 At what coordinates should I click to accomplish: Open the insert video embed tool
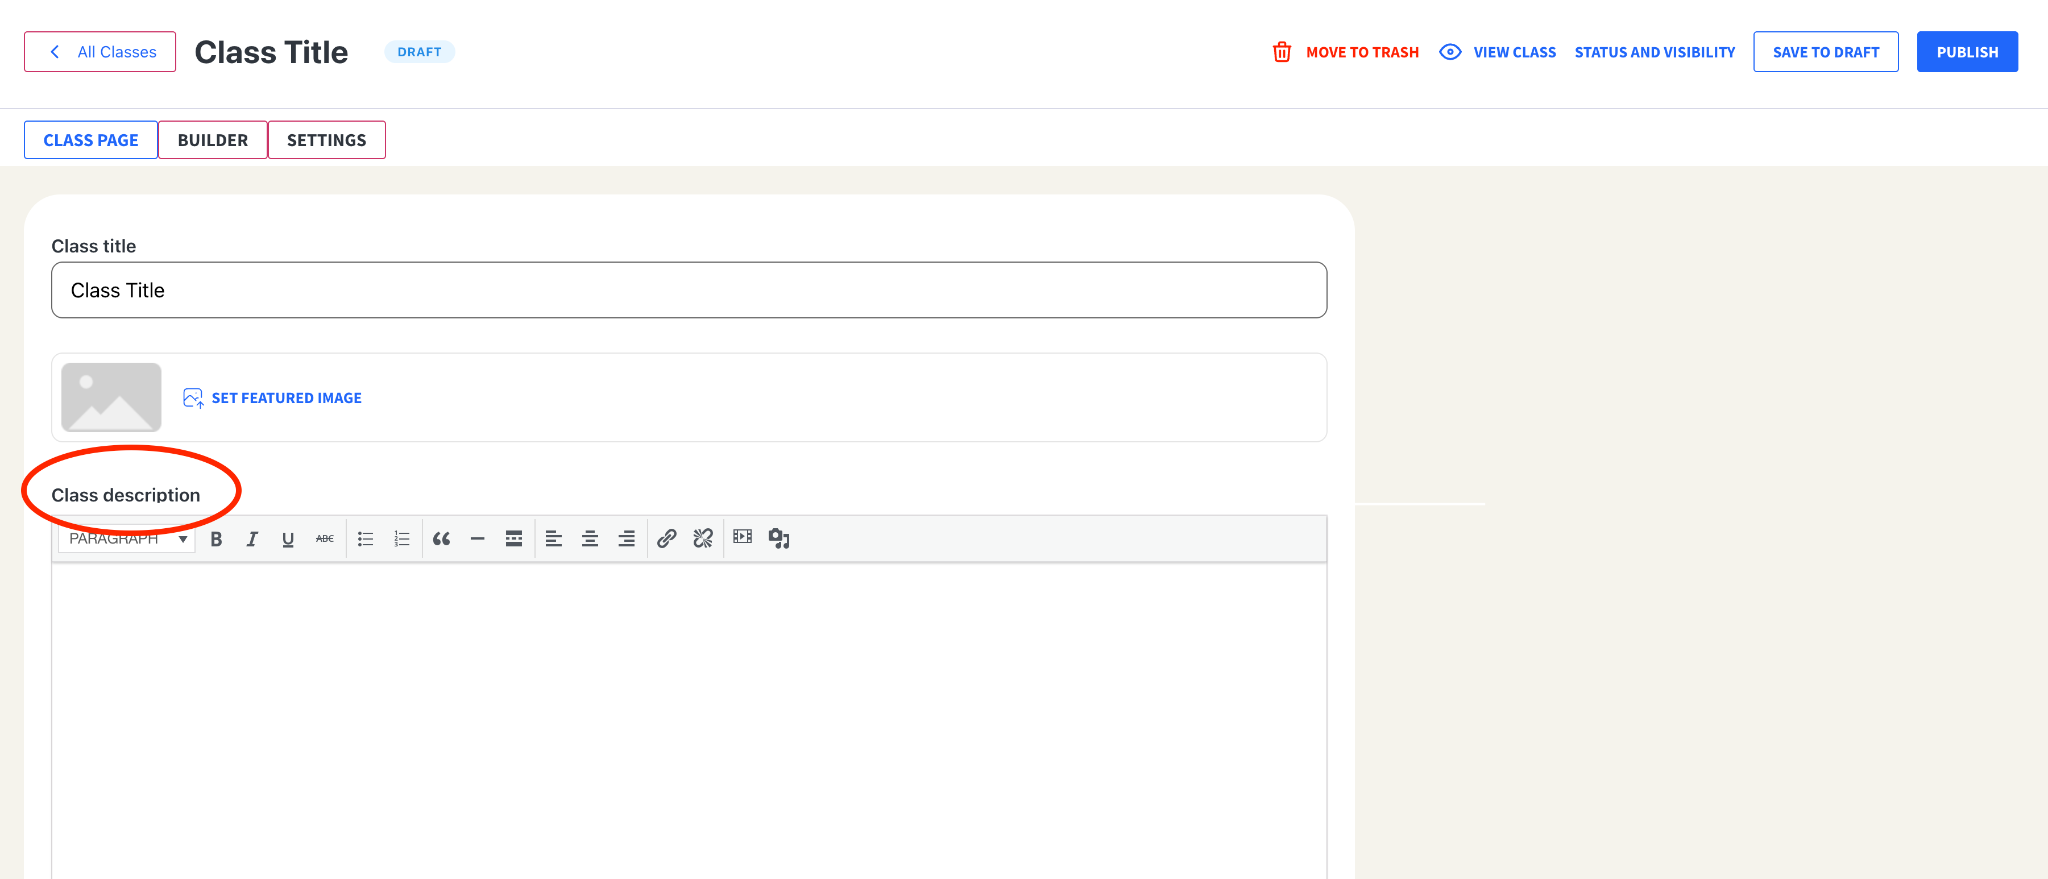[x=742, y=537]
